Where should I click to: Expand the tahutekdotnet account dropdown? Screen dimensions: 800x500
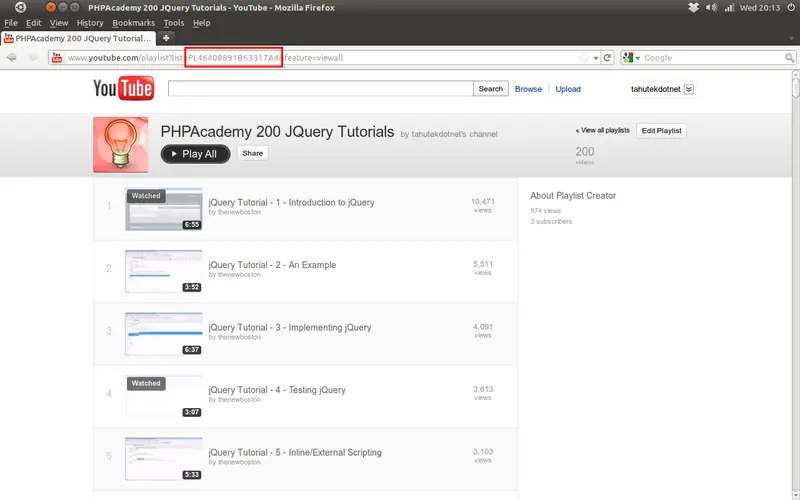tap(688, 89)
